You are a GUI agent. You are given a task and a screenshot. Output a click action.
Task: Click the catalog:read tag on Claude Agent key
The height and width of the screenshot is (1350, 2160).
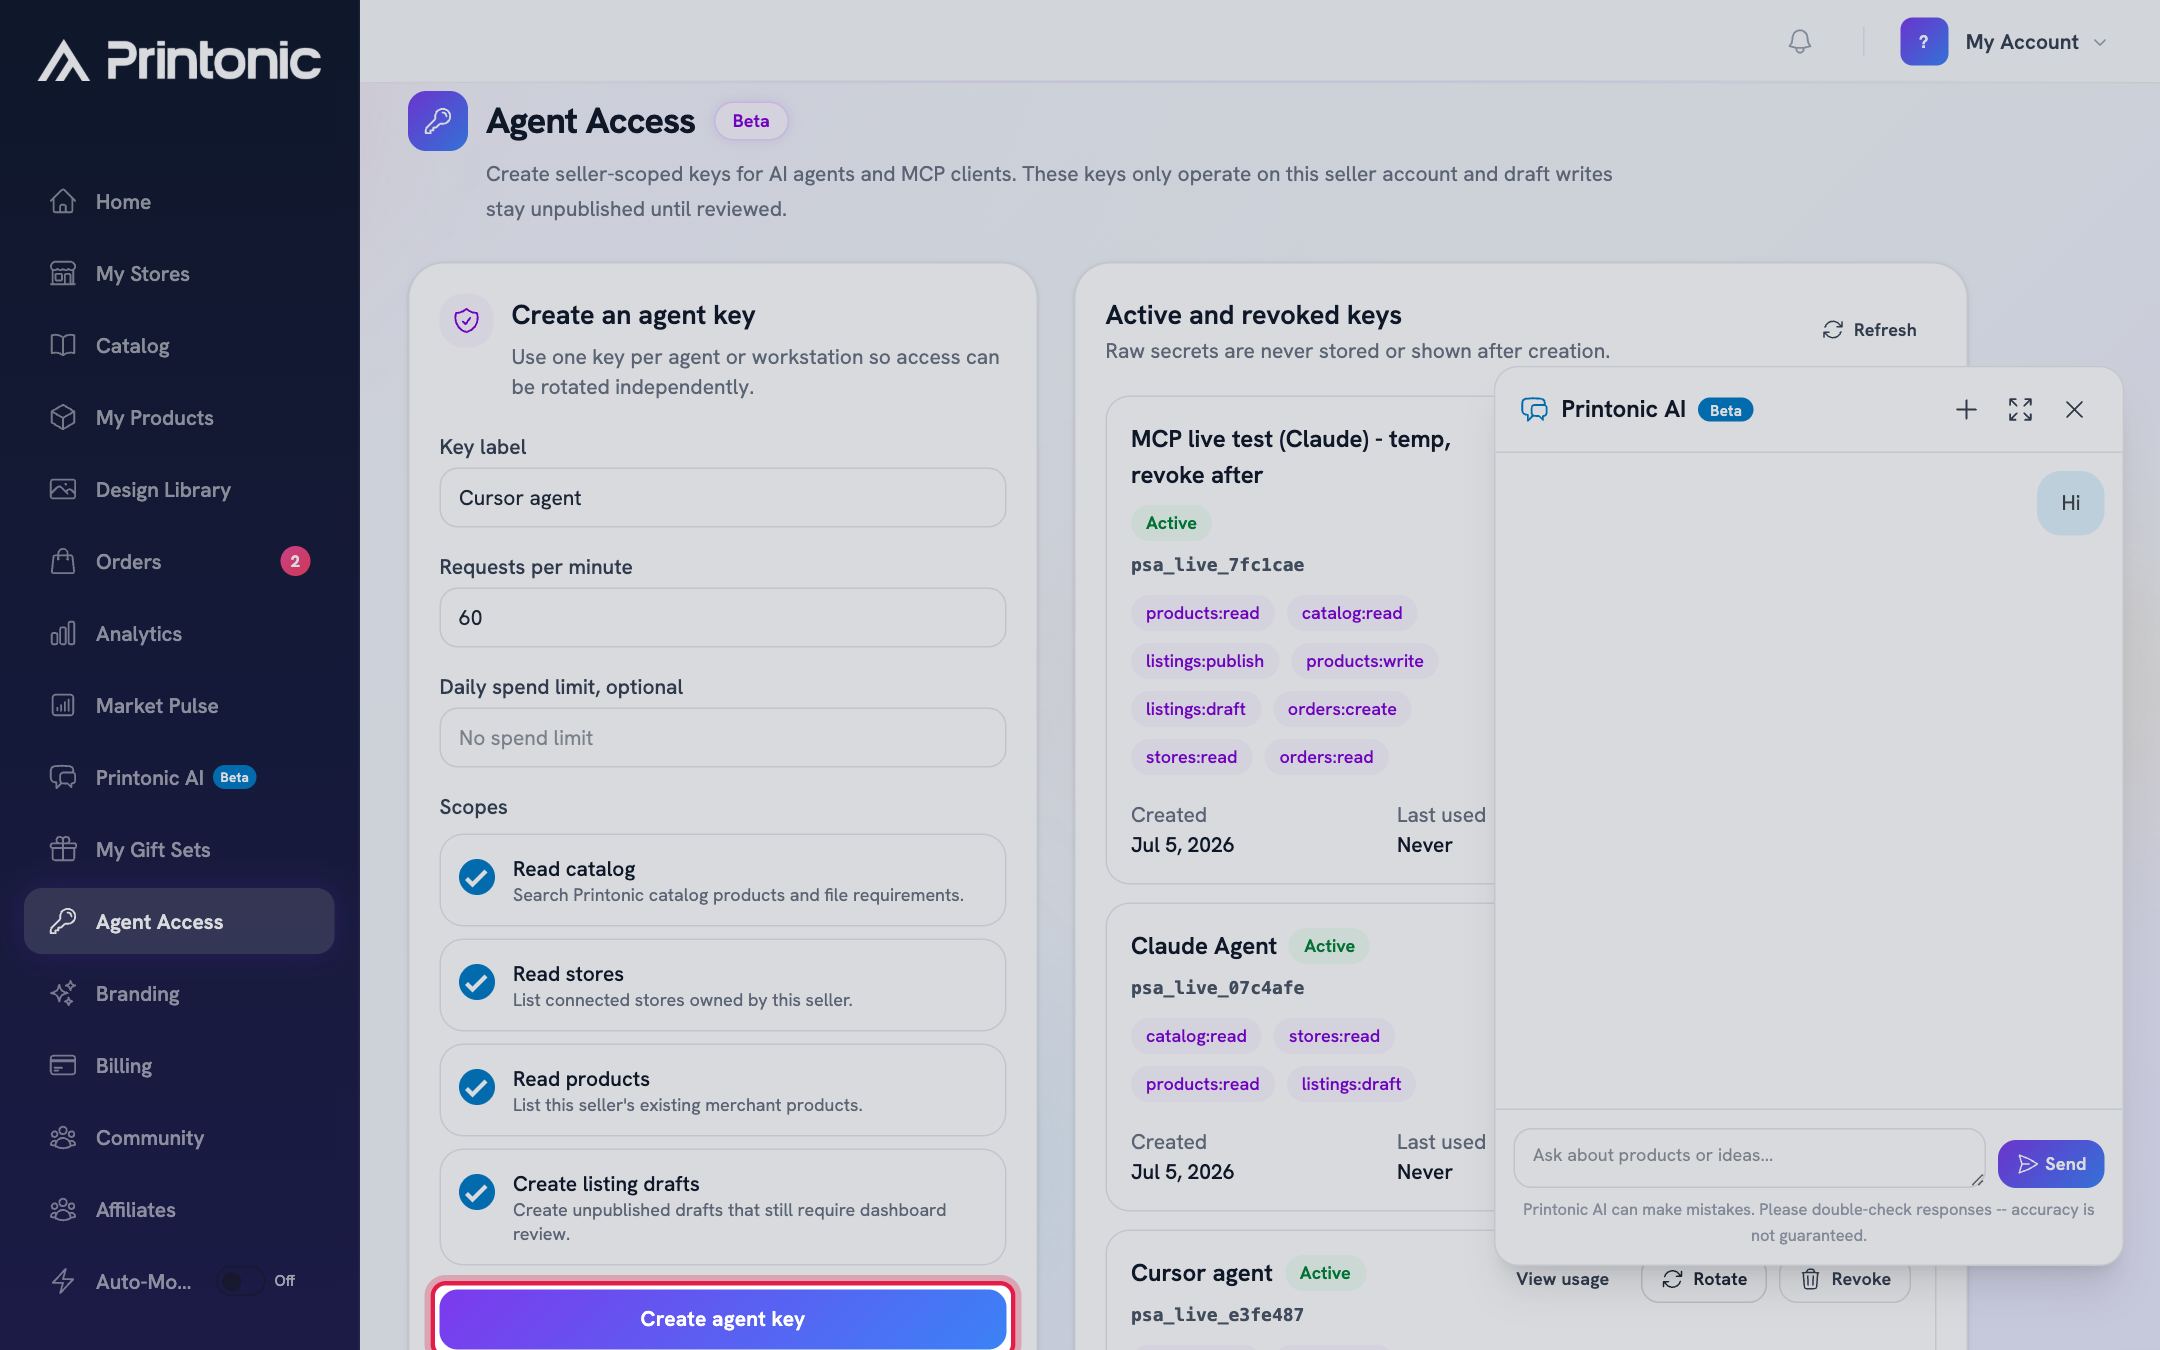(1196, 1036)
